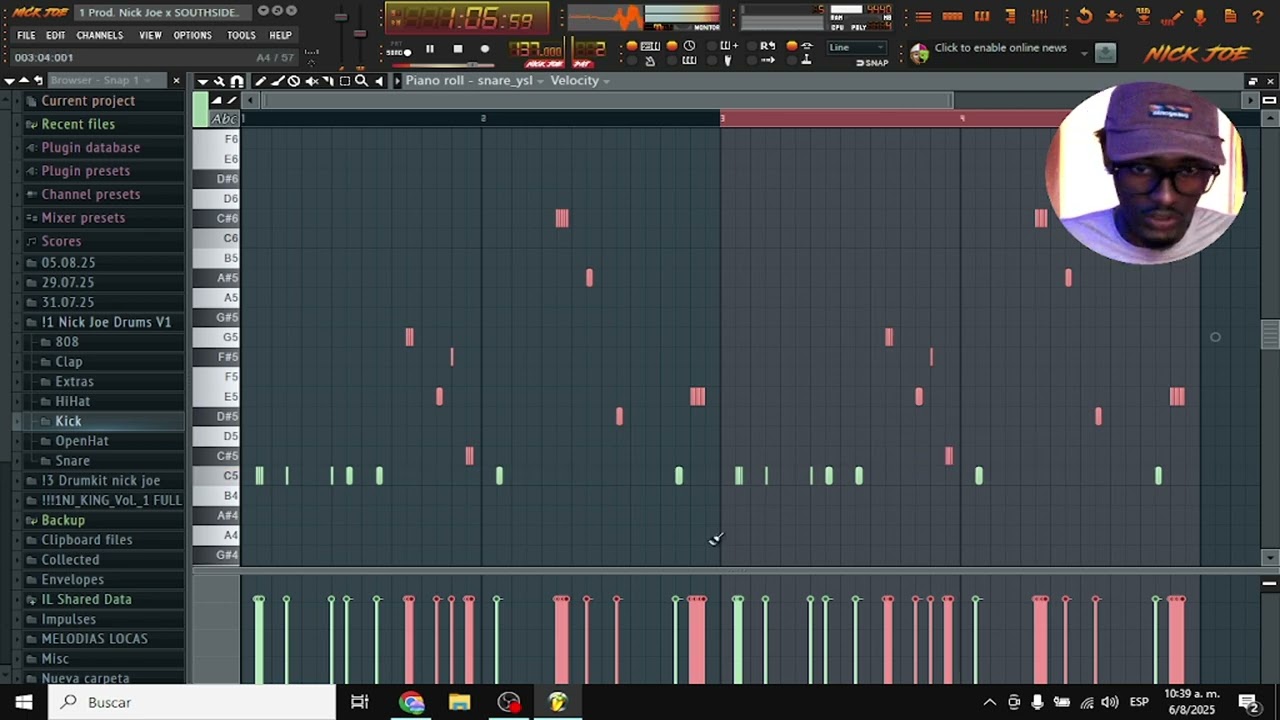Screen dimensions: 1280x720
Task: Click the microphone recording icon
Action: [x=1200, y=17]
